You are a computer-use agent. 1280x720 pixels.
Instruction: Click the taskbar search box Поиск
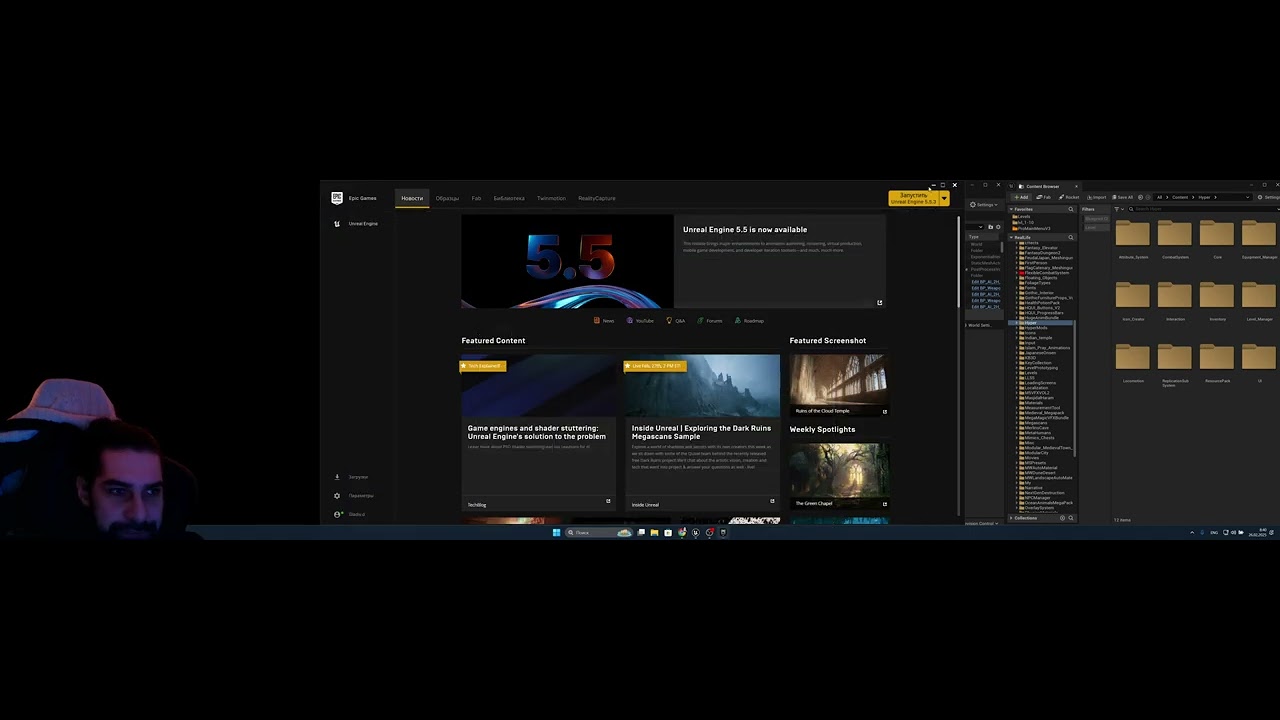point(599,532)
